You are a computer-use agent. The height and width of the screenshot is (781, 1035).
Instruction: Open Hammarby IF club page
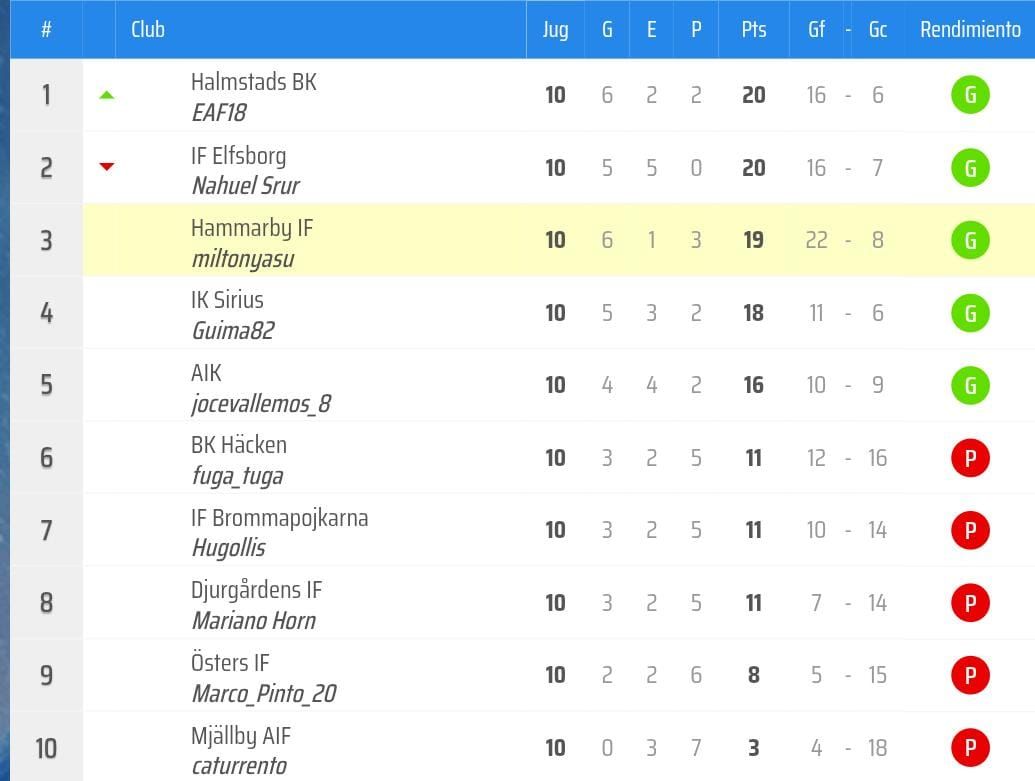(x=252, y=228)
